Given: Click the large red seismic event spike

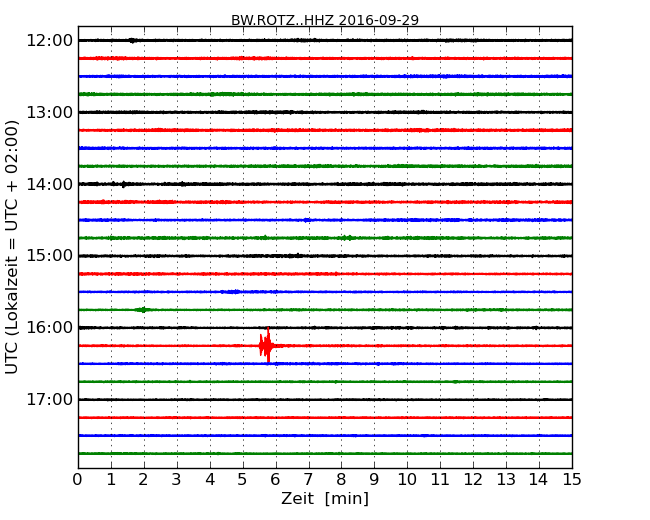Looking at the screenshot, I should click(x=267, y=345).
